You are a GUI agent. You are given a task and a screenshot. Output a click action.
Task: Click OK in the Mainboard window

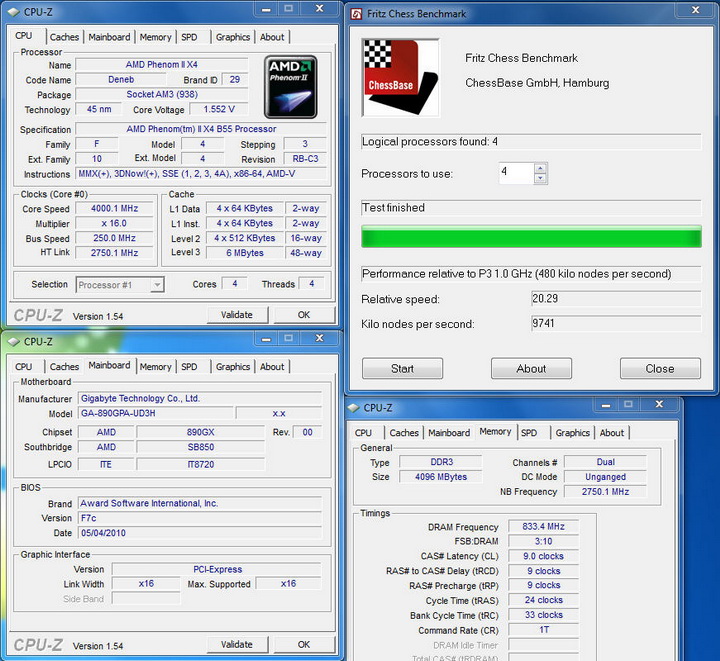[304, 644]
